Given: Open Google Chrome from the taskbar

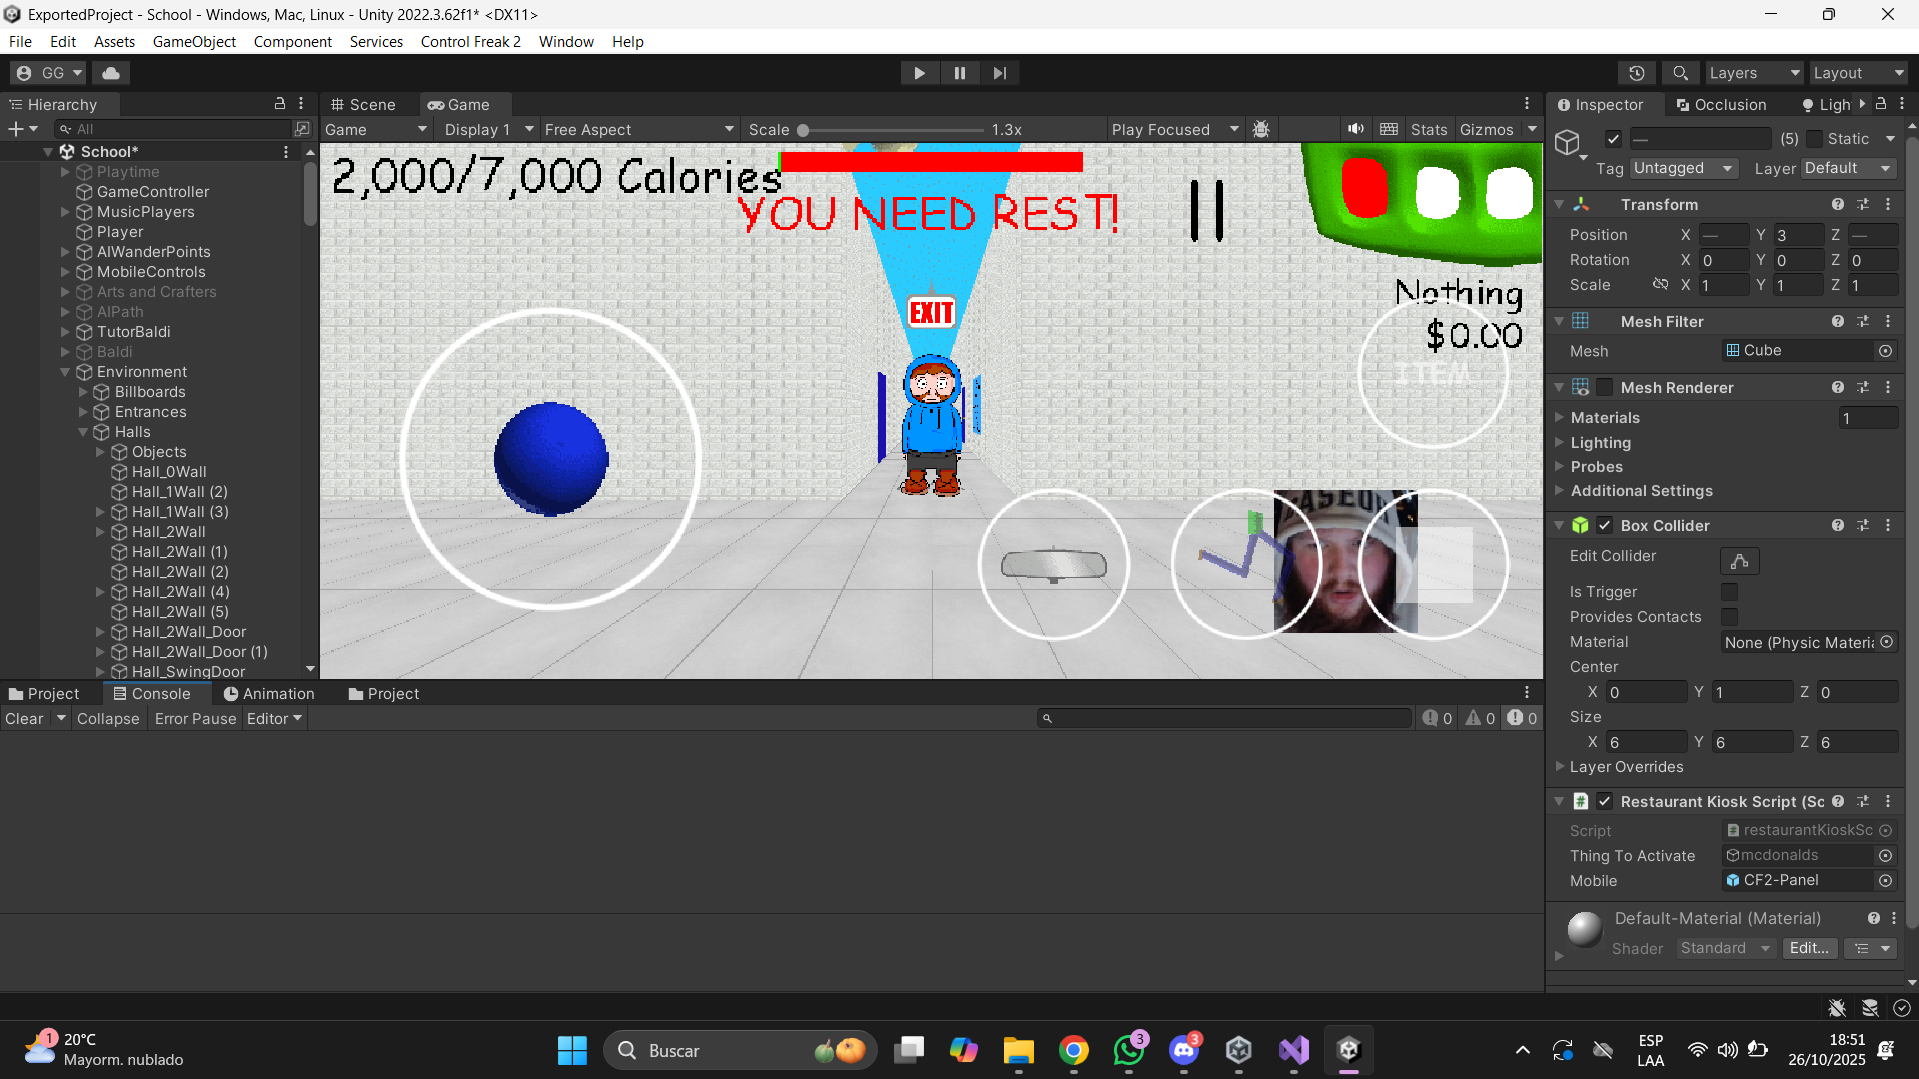Looking at the screenshot, I should point(1074,1050).
